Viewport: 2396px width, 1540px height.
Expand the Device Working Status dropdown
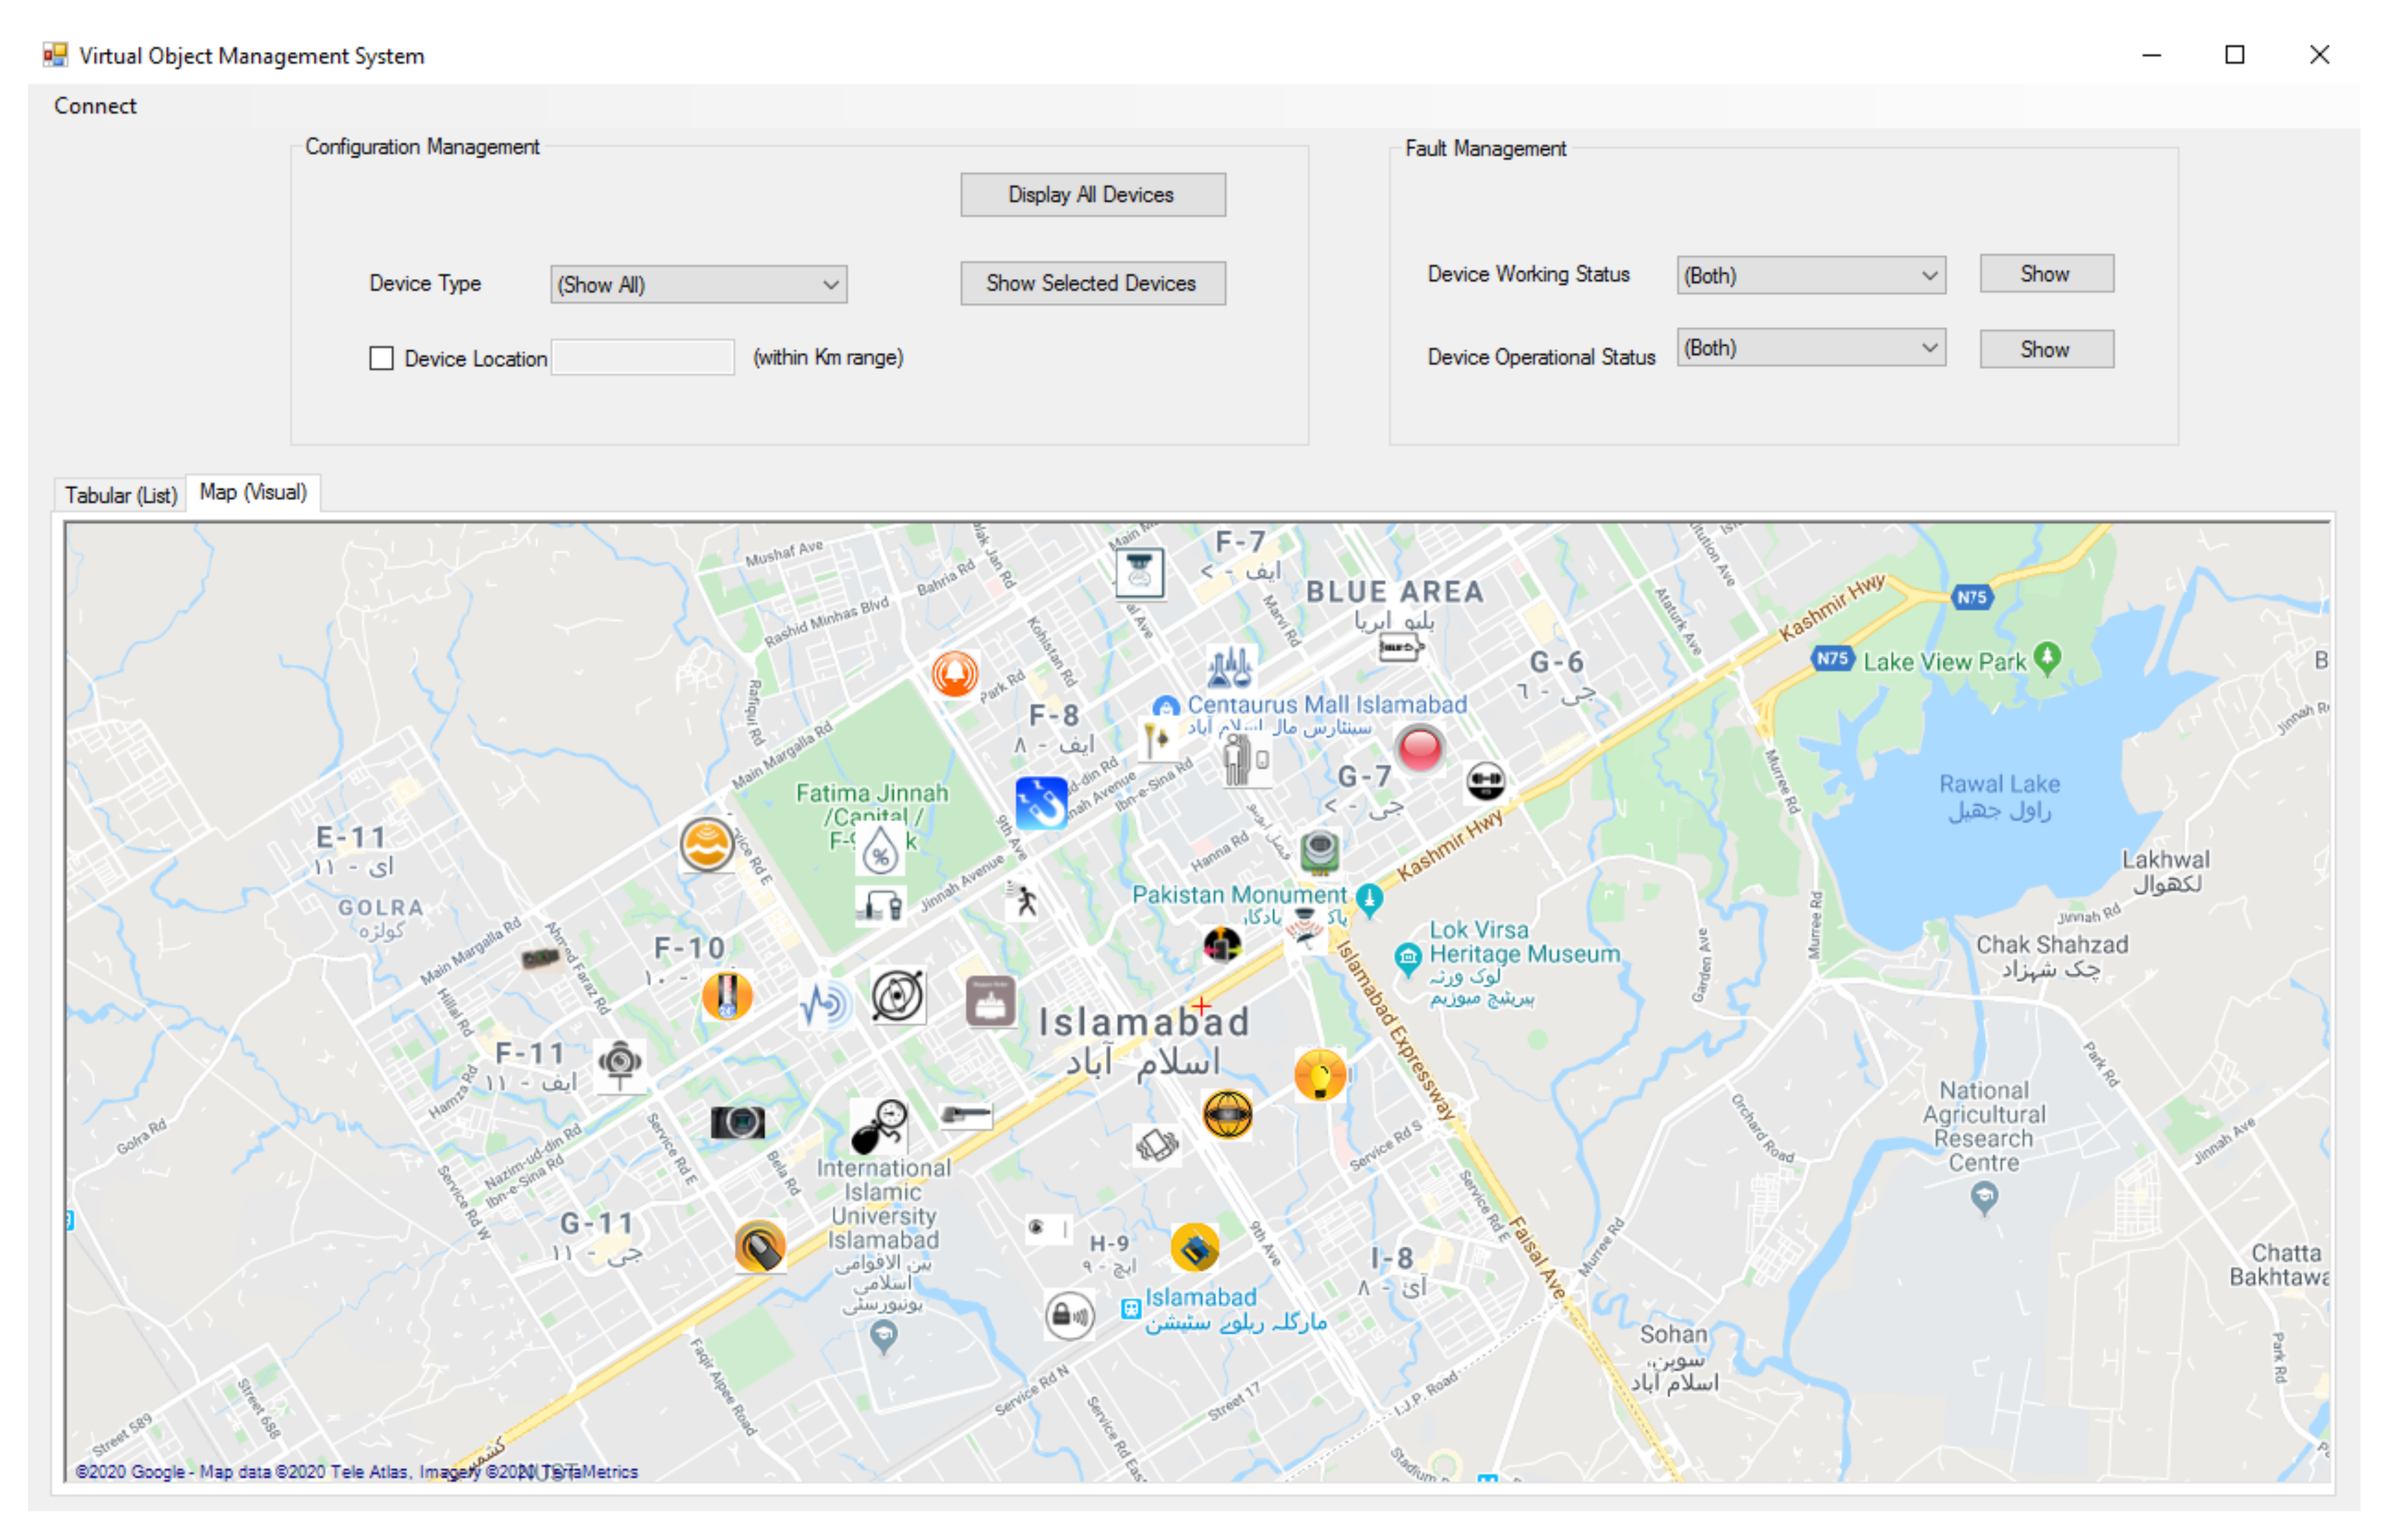click(1811, 275)
